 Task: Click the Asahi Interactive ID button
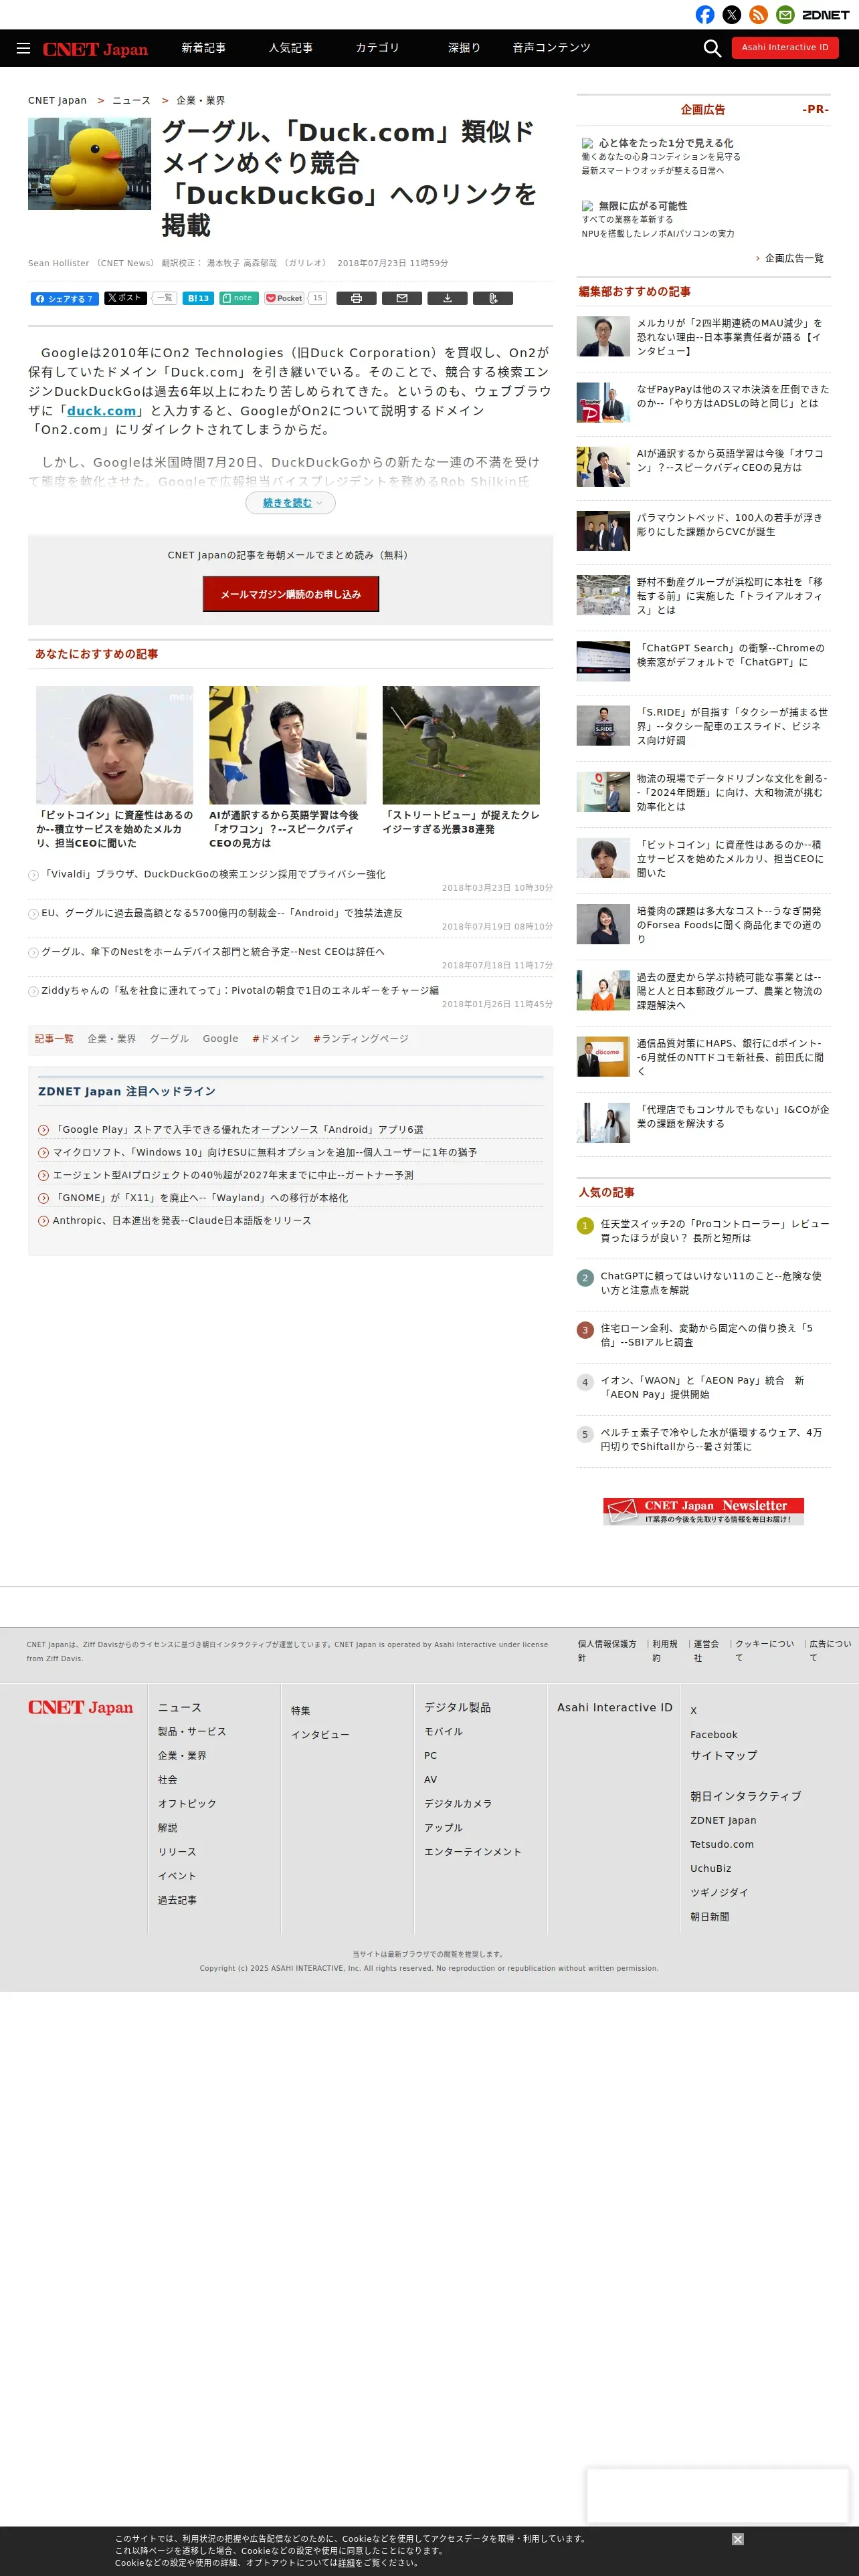(785, 48)
